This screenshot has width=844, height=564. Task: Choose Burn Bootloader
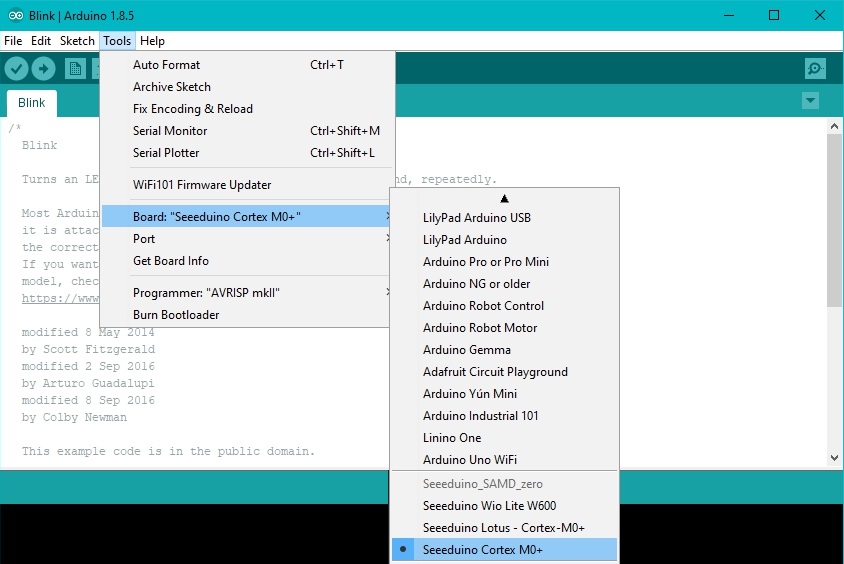176,315
